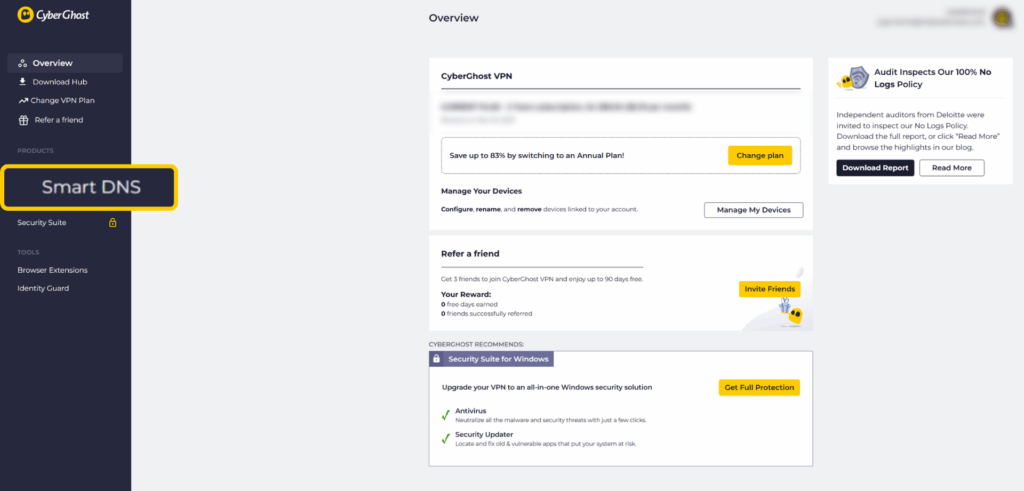The image size is (1024, 491).
Task: Open the Security Suite sidebar item
Action: click(42, 223)
